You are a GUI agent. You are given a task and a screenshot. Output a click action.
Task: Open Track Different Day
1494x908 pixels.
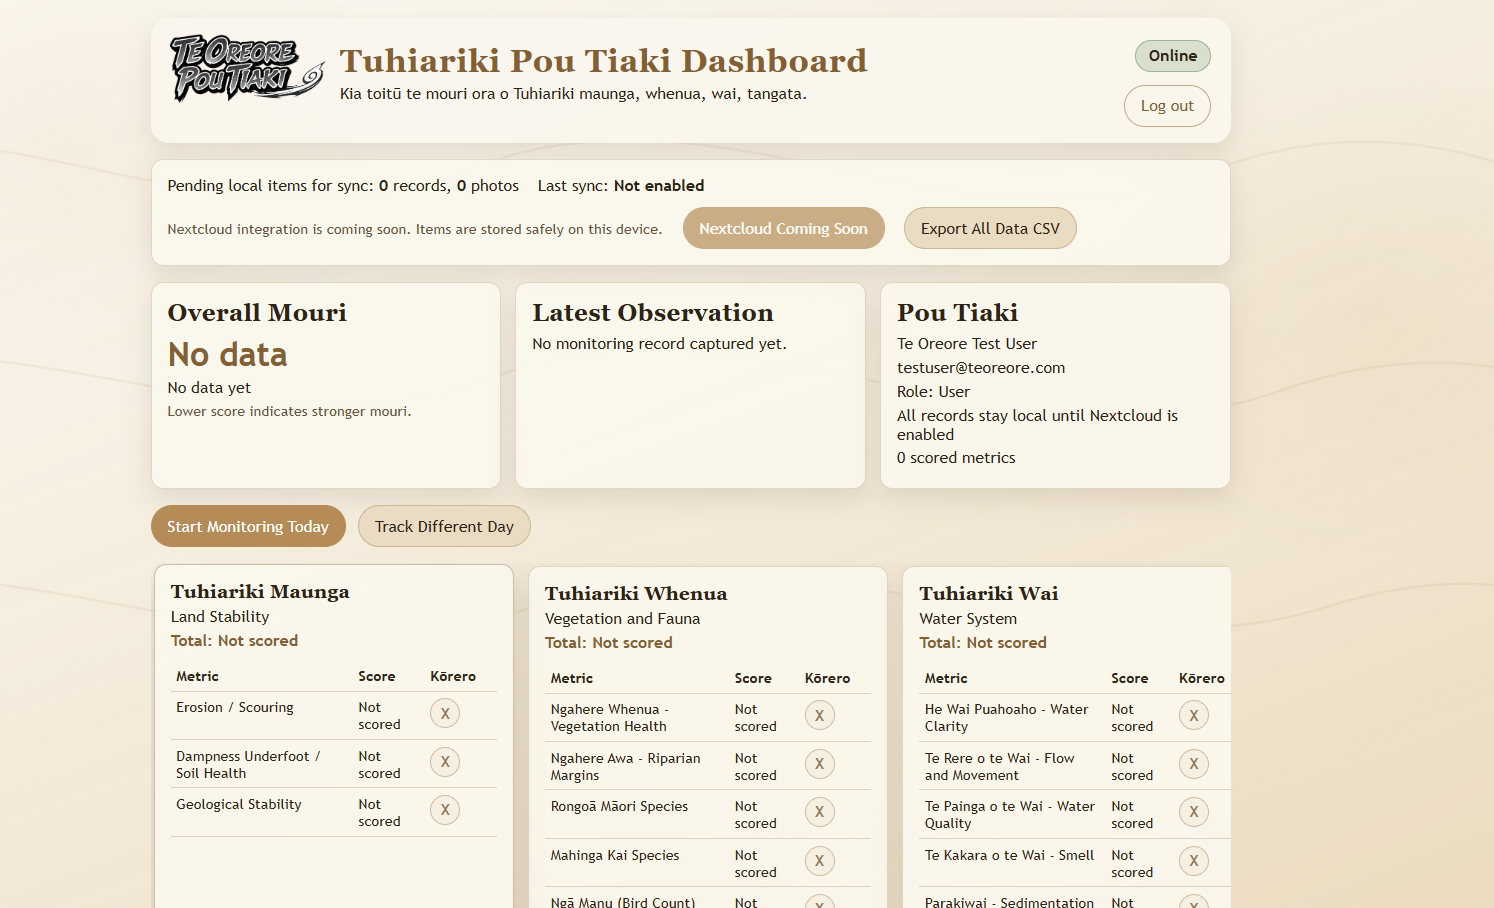tap(444, 526)
